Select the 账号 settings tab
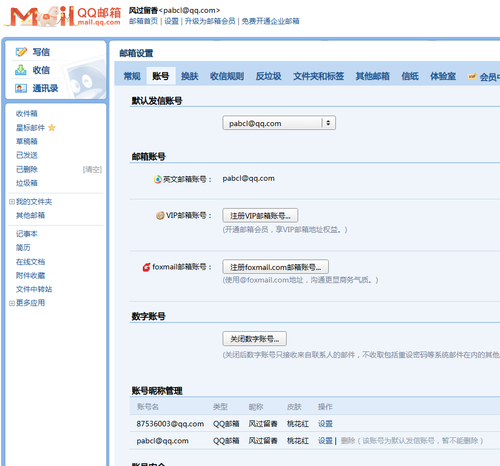500x466 pixels. pyautogui.click(x=161, y=76)
